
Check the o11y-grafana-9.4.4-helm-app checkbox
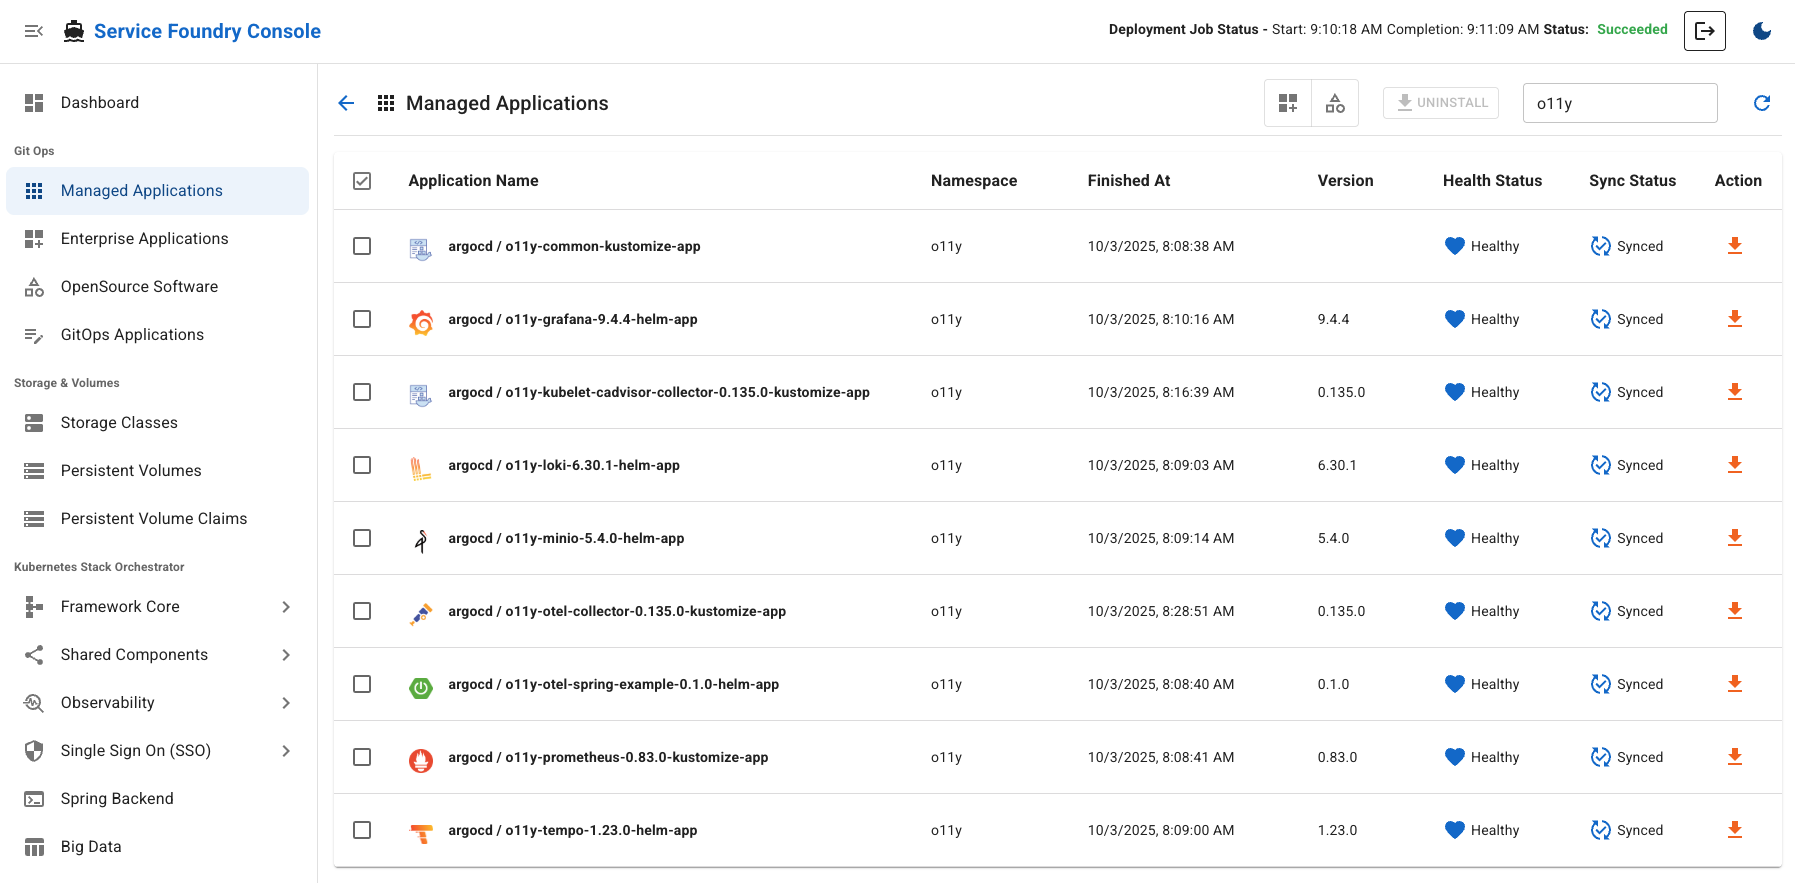click(x=362, y=319)
